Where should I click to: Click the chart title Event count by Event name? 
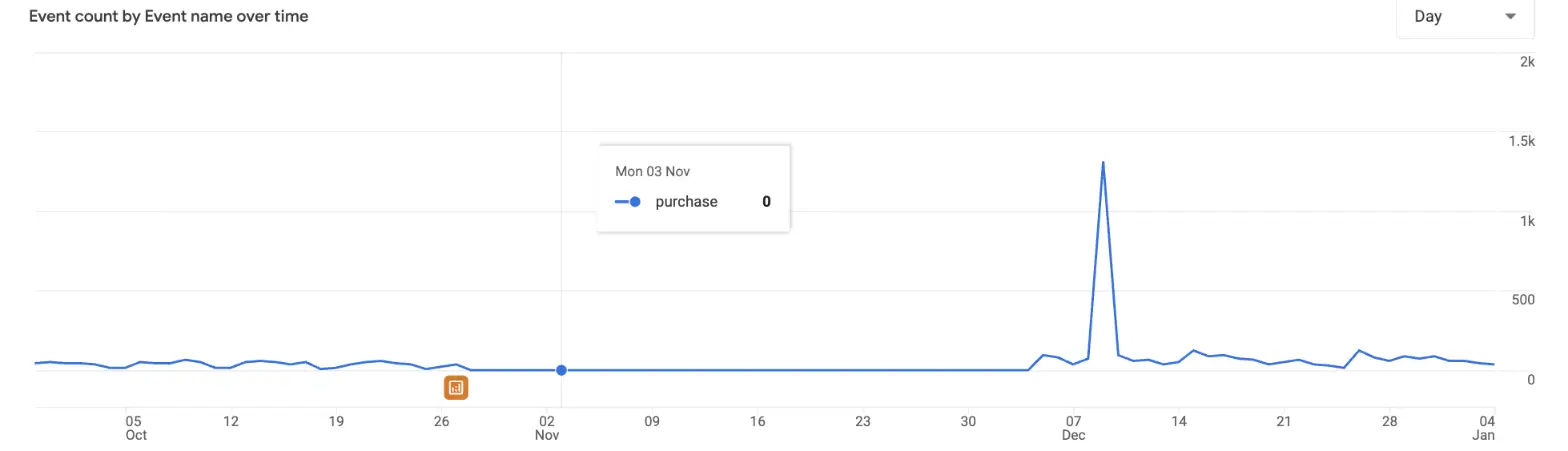169,17
